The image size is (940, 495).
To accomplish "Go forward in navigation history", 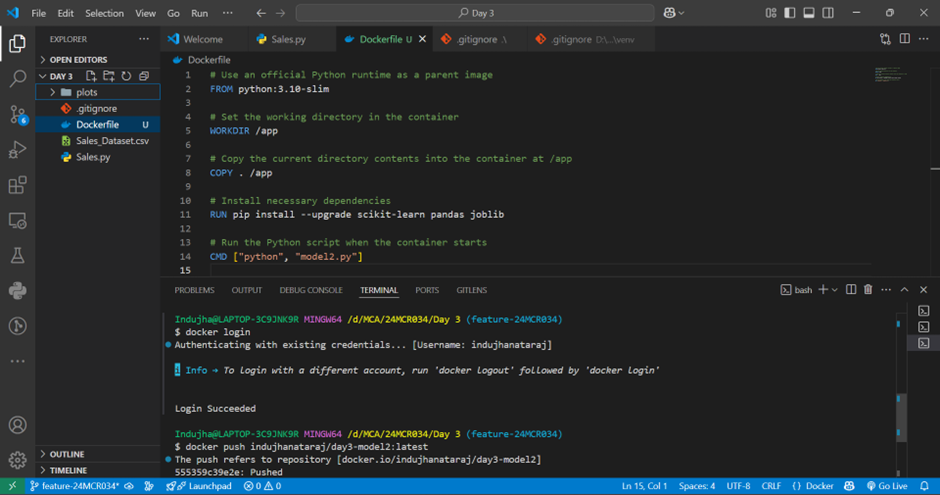I will click(x=281, y=13).
